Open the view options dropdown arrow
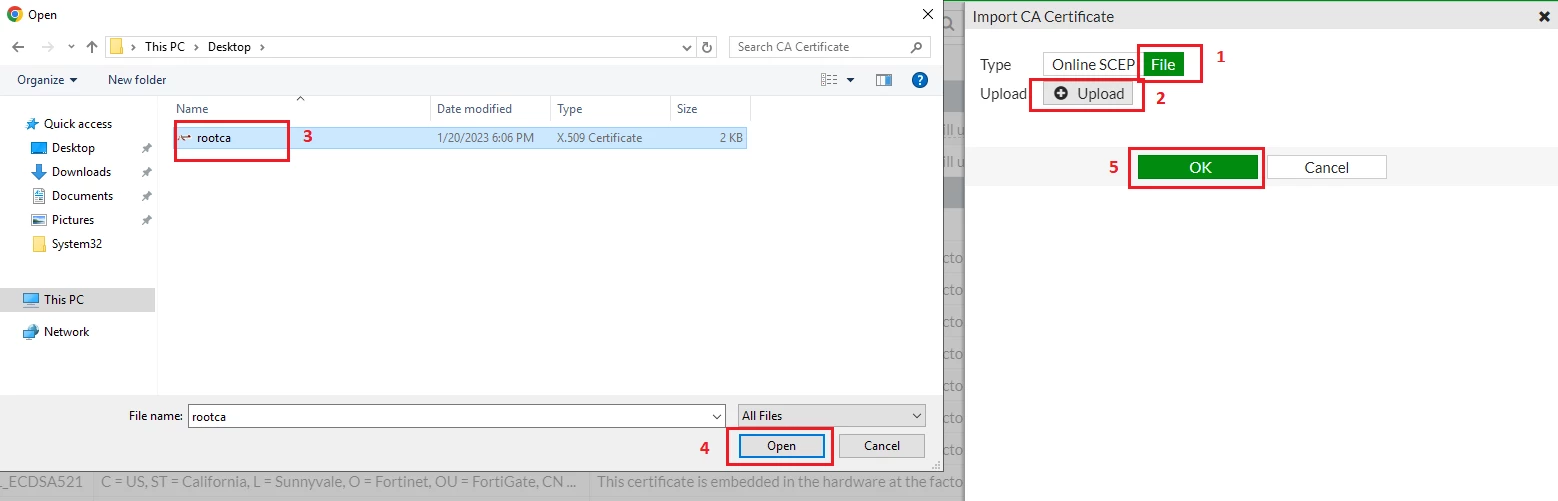This screenshot has width=1558, height=501. [851, 80]
